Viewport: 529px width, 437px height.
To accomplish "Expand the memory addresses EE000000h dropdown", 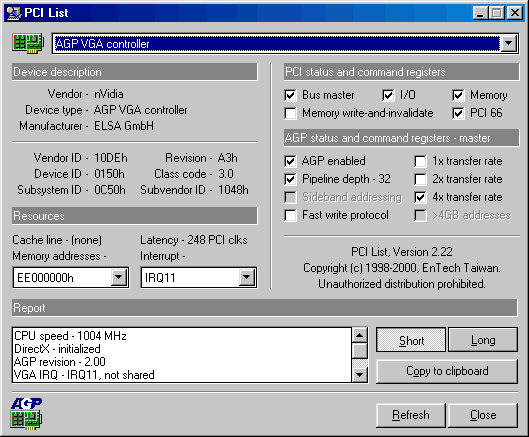I will (x=118, y=277).
